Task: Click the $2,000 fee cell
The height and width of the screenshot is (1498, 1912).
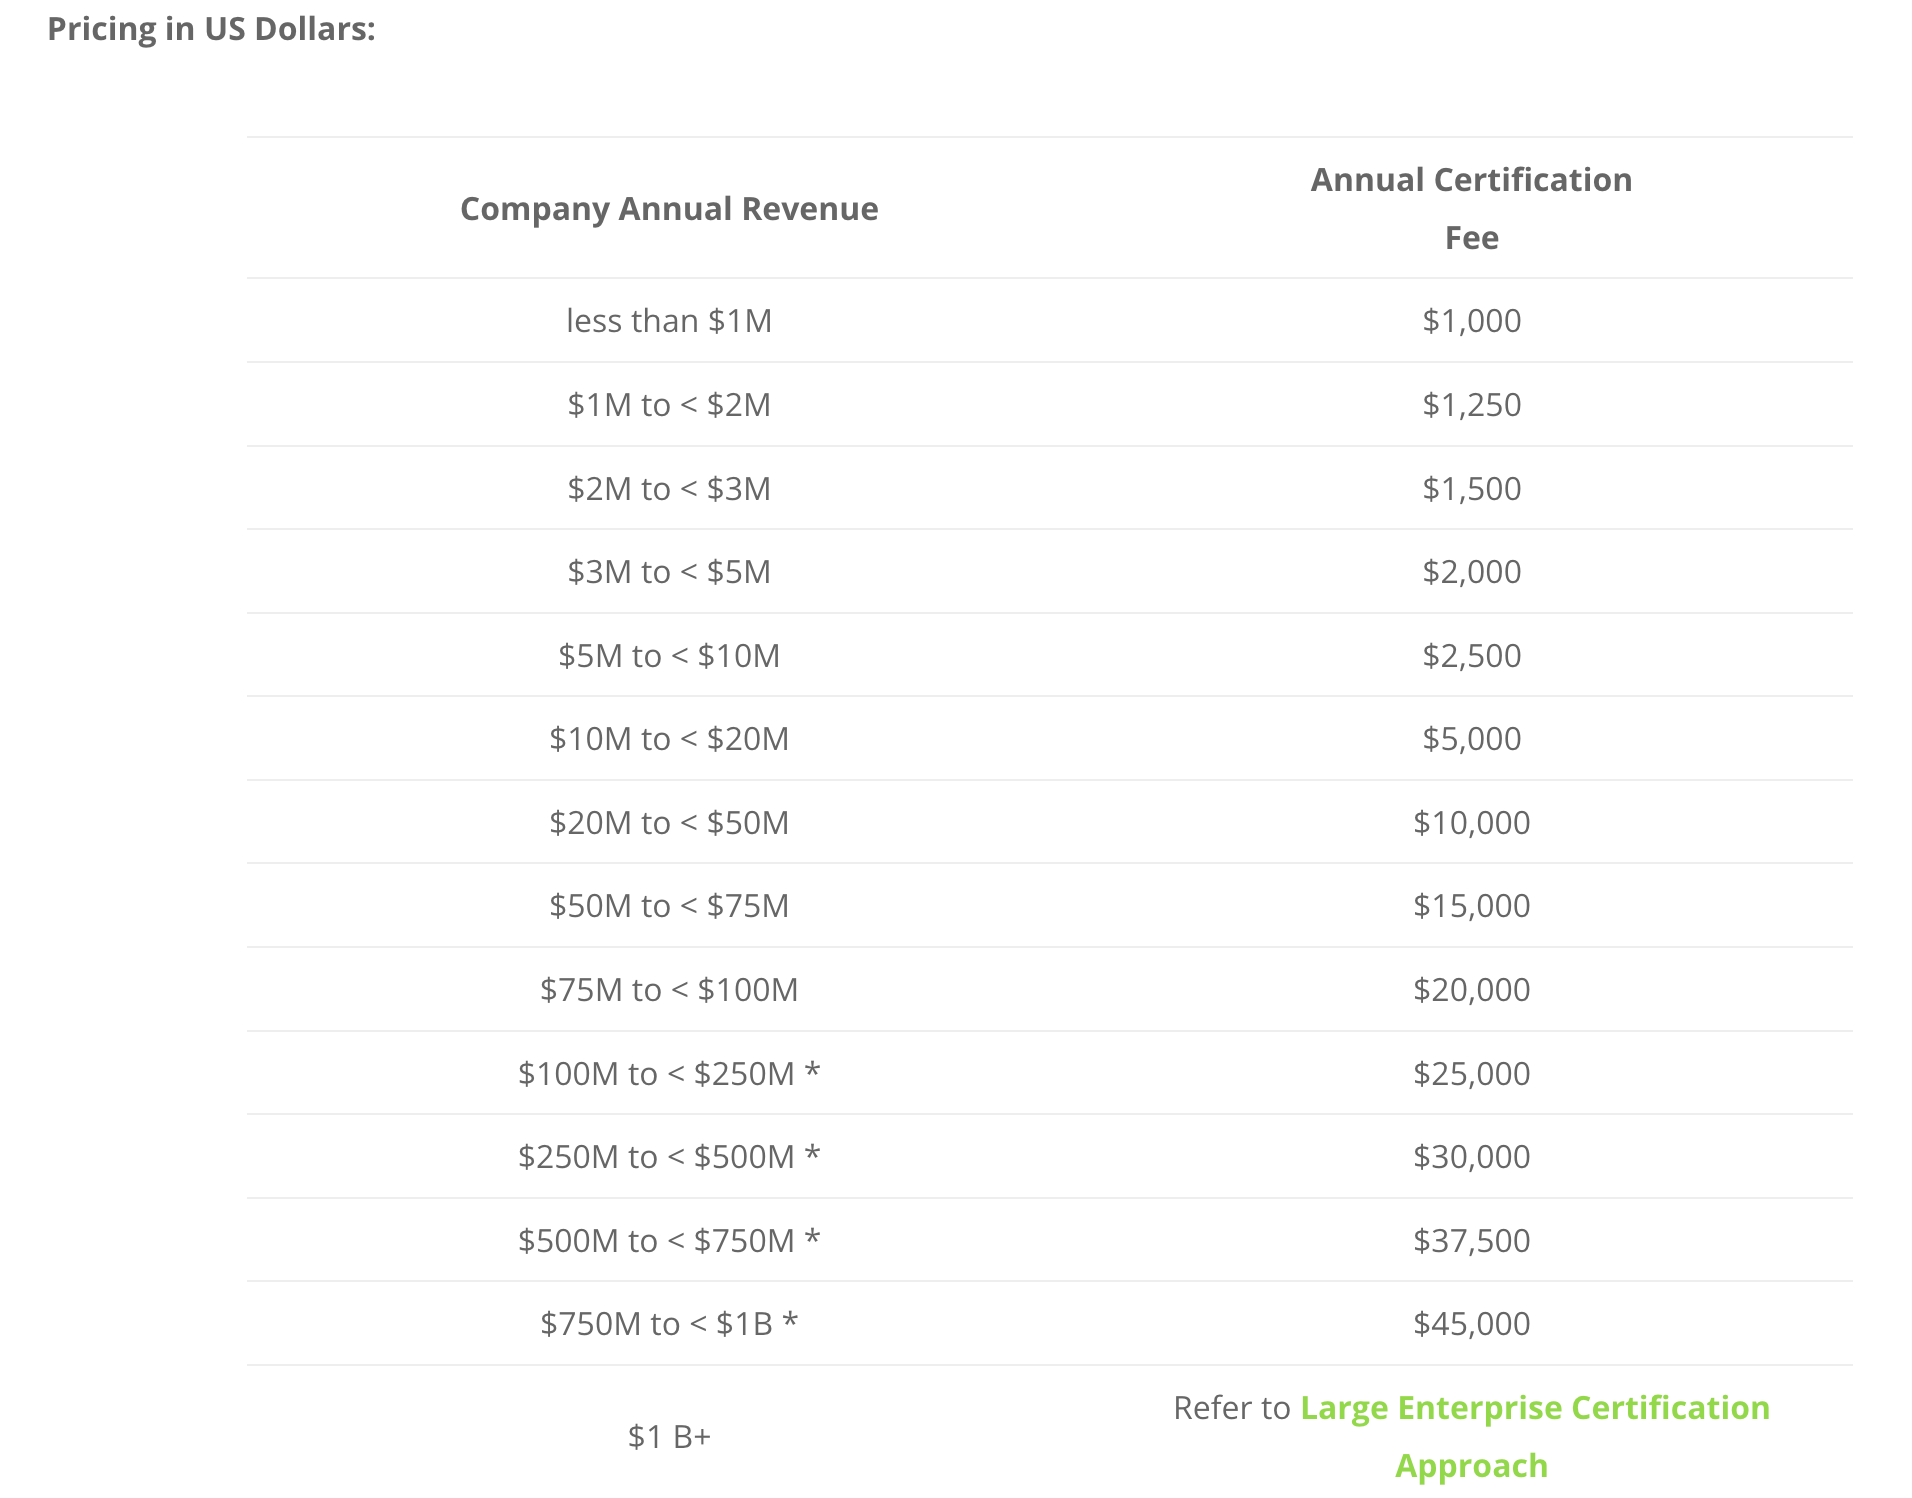Action: click(x=1471, y=572)
